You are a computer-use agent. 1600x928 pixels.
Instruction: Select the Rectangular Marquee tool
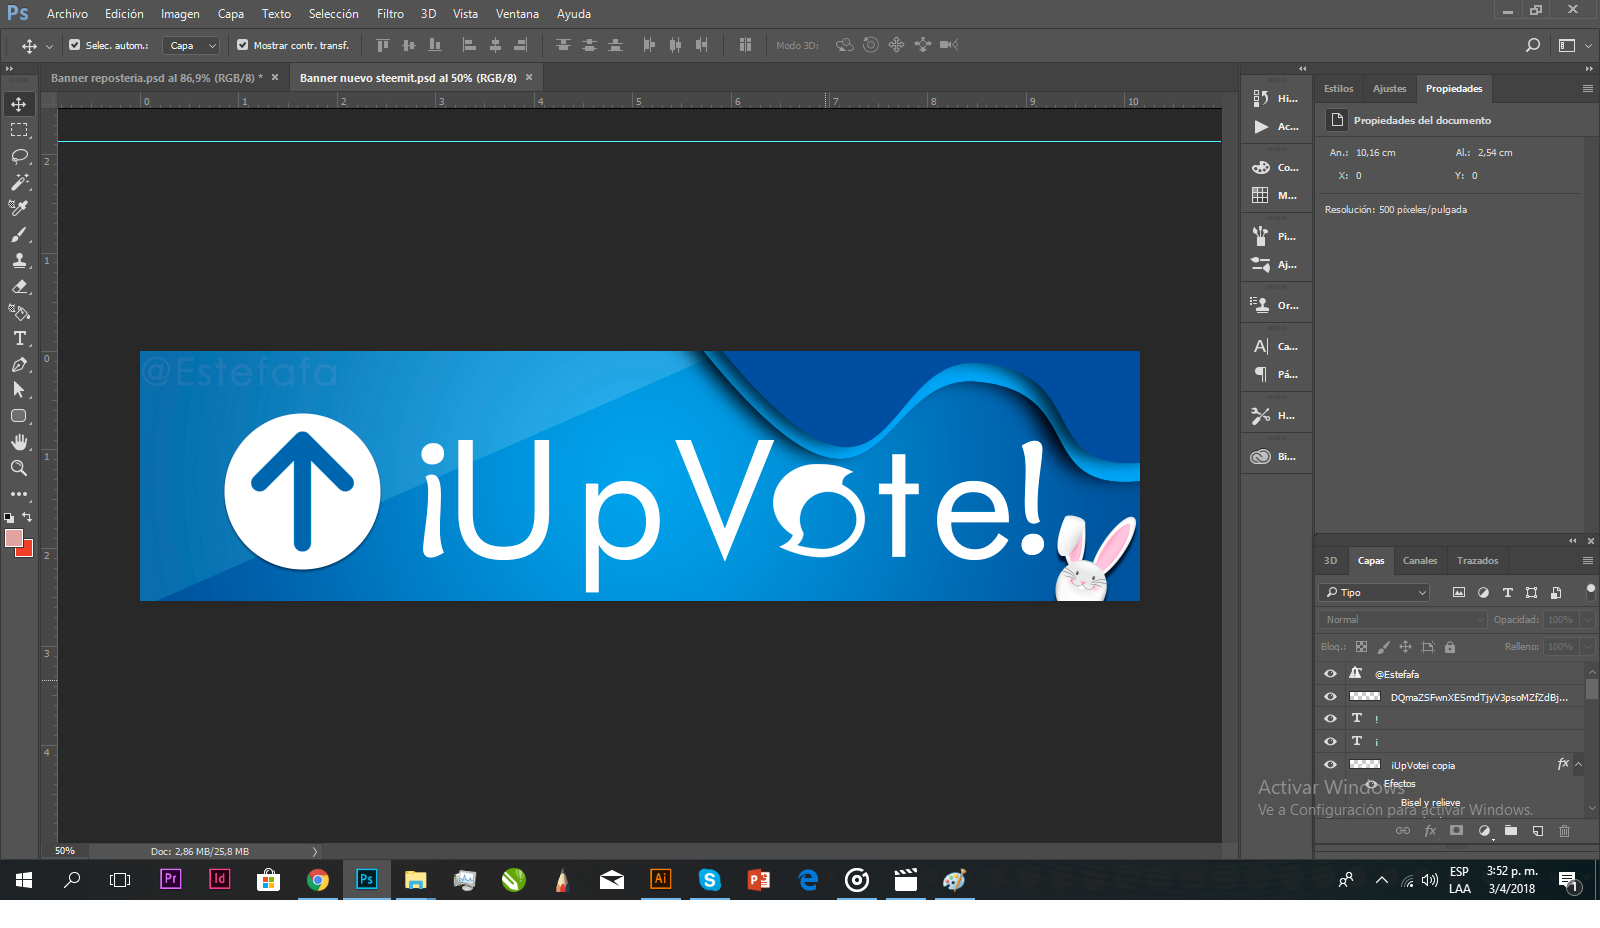[x=19, y=130]
